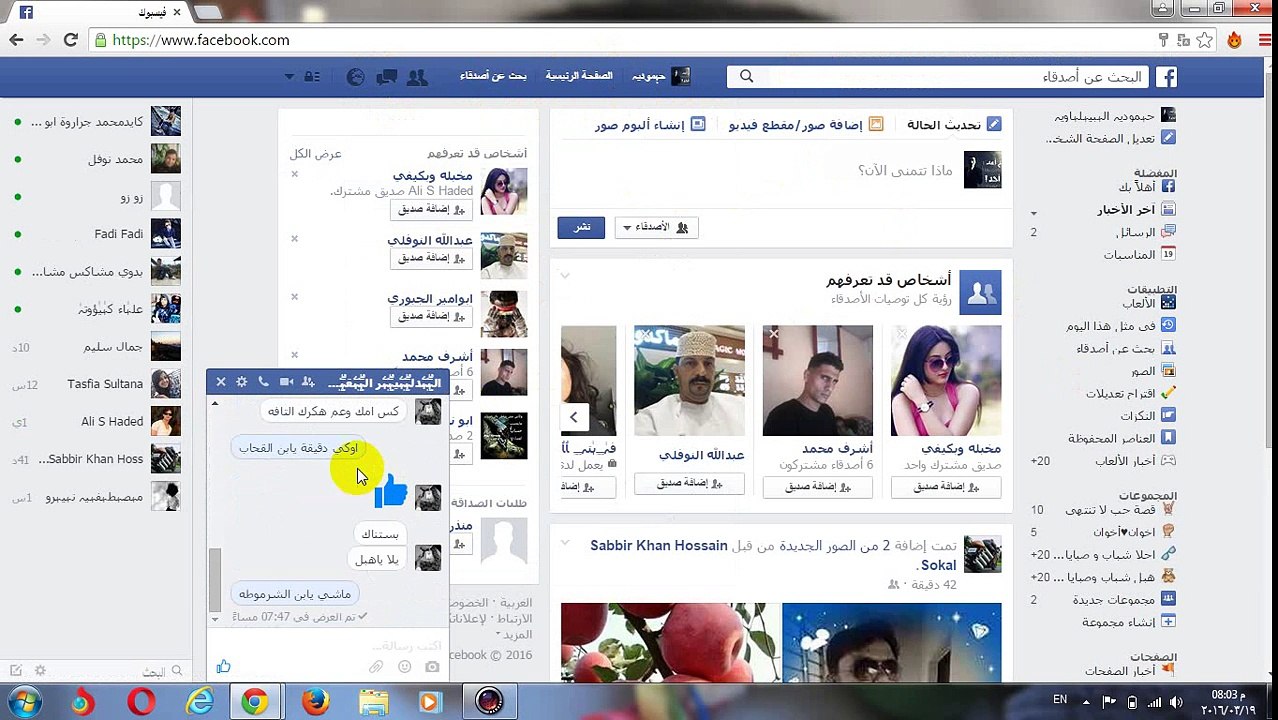The image size is (1278, 720).
Task: Open العناصر المحفوظة saved items
Action: [1122, 438]
